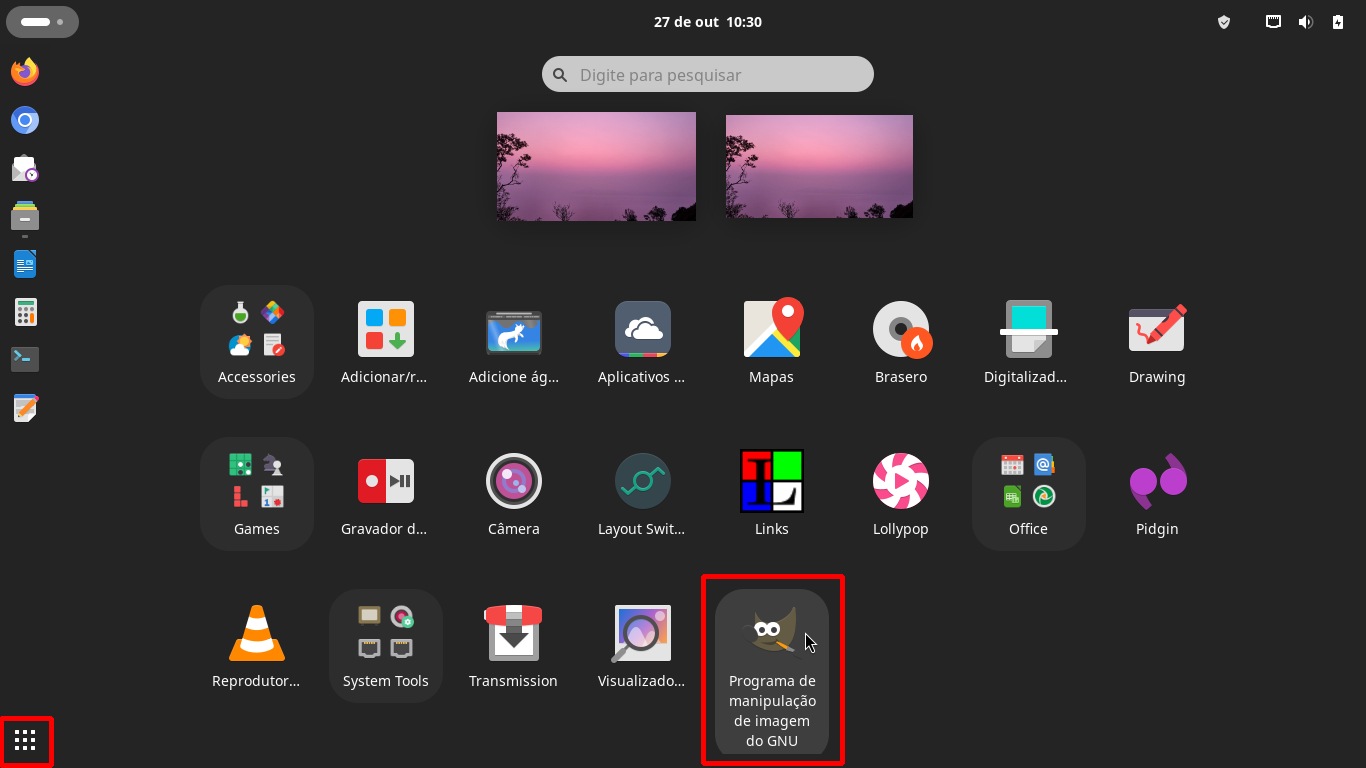
Task: Select the left workspace thumbnail
Action: pyautogui.click(x=596, y=166)
